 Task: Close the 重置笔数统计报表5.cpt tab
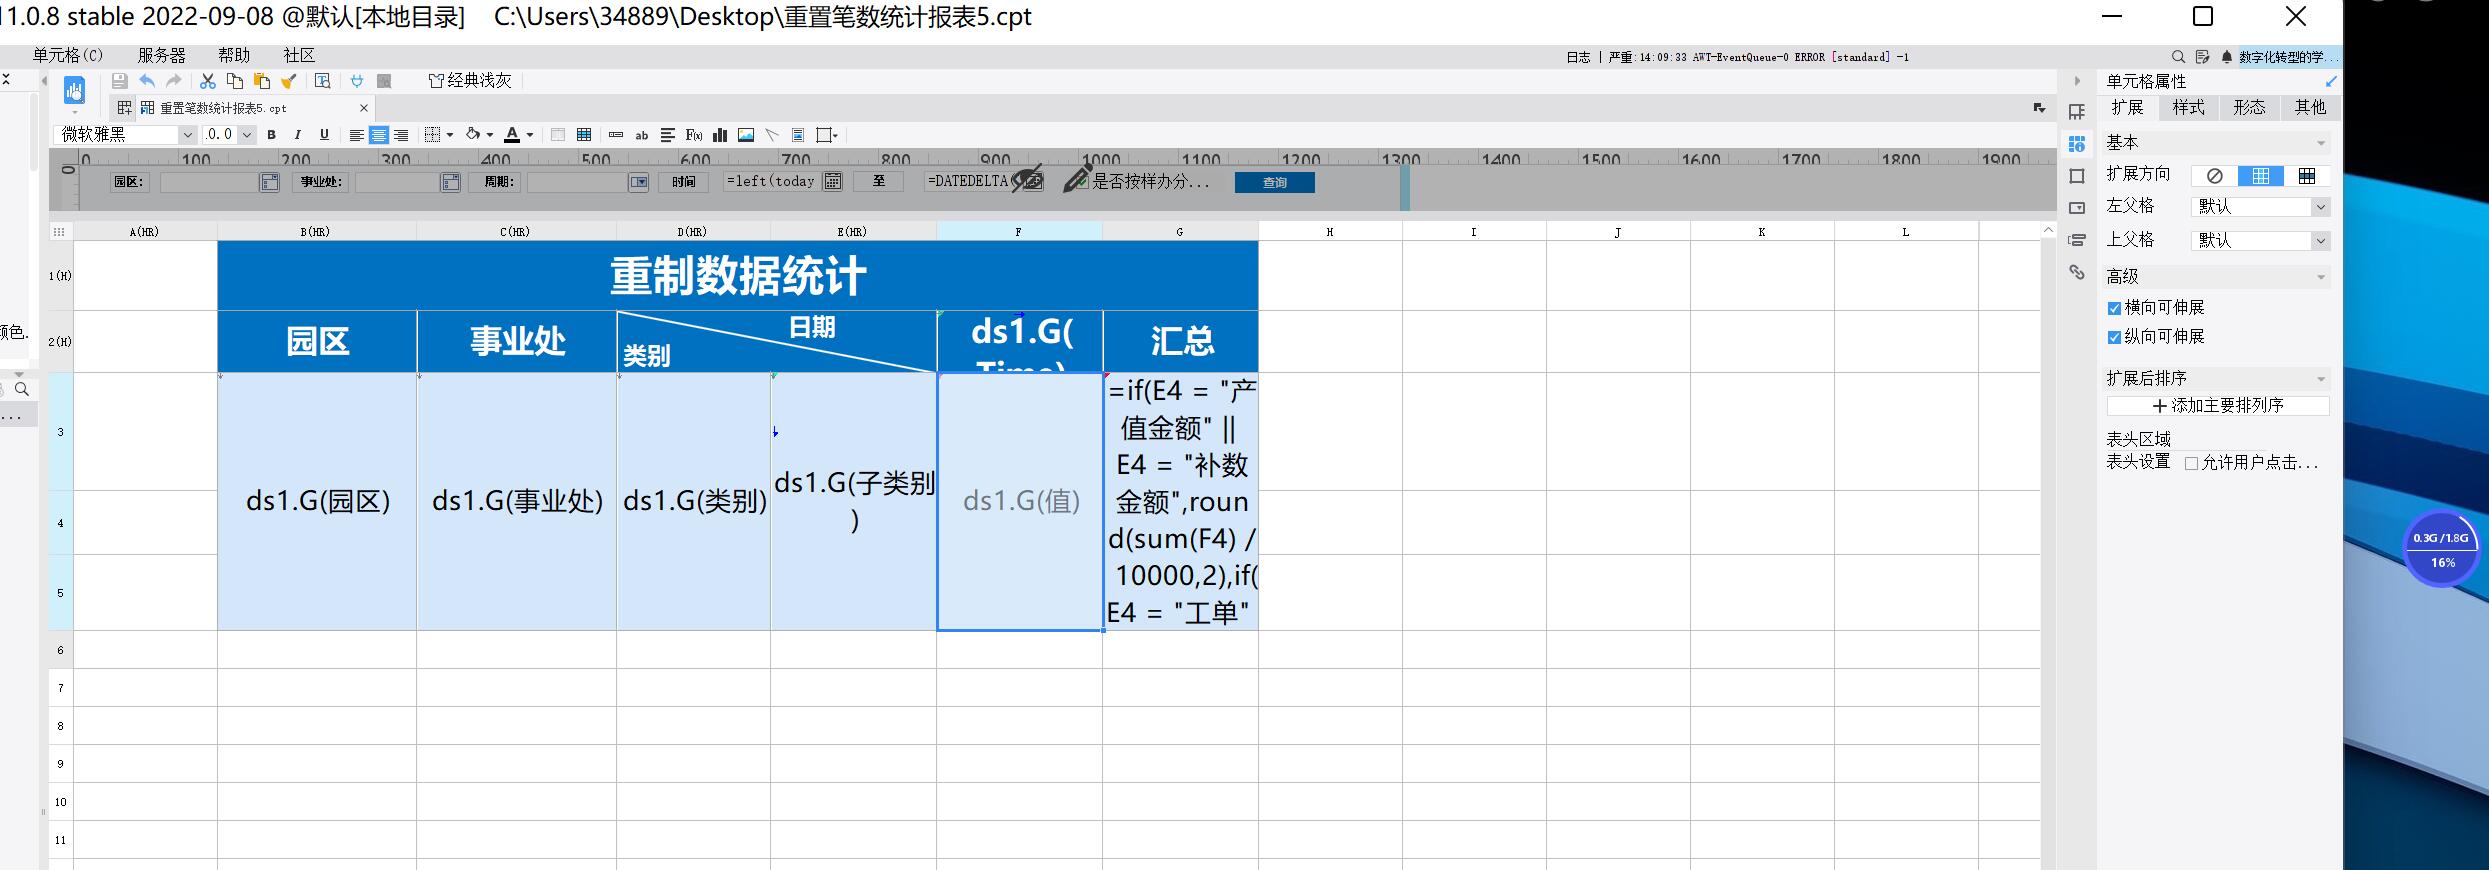[363, 108]
